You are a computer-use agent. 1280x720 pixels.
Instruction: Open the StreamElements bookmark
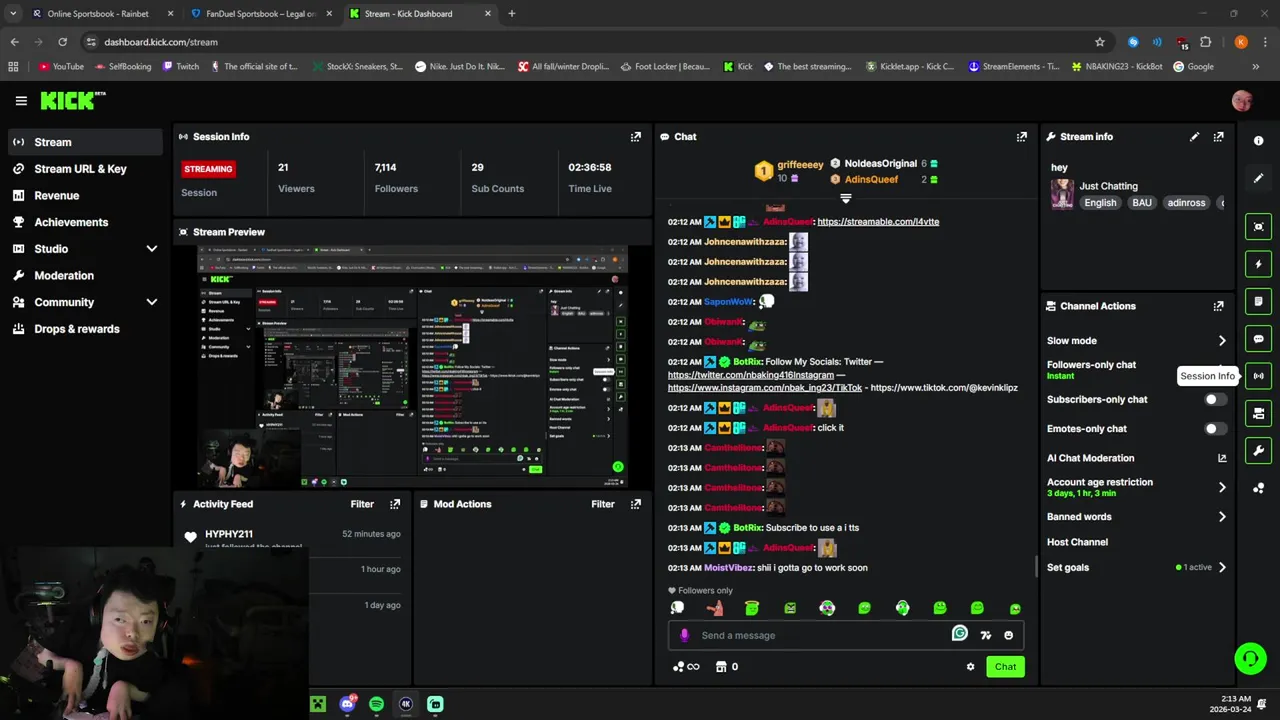[x=1013, y=67]
